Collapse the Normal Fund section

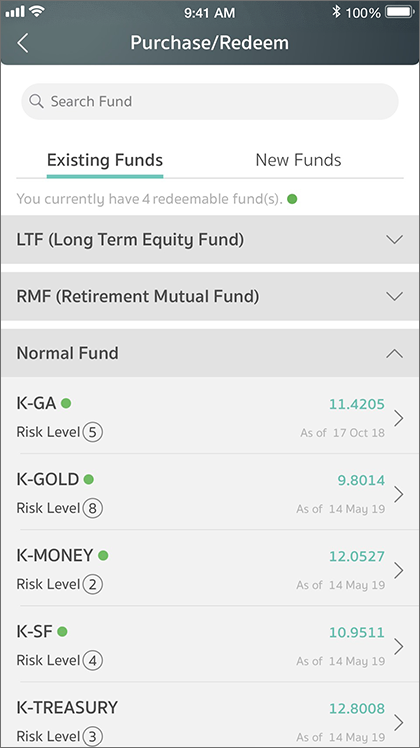(x=210, y=353)
